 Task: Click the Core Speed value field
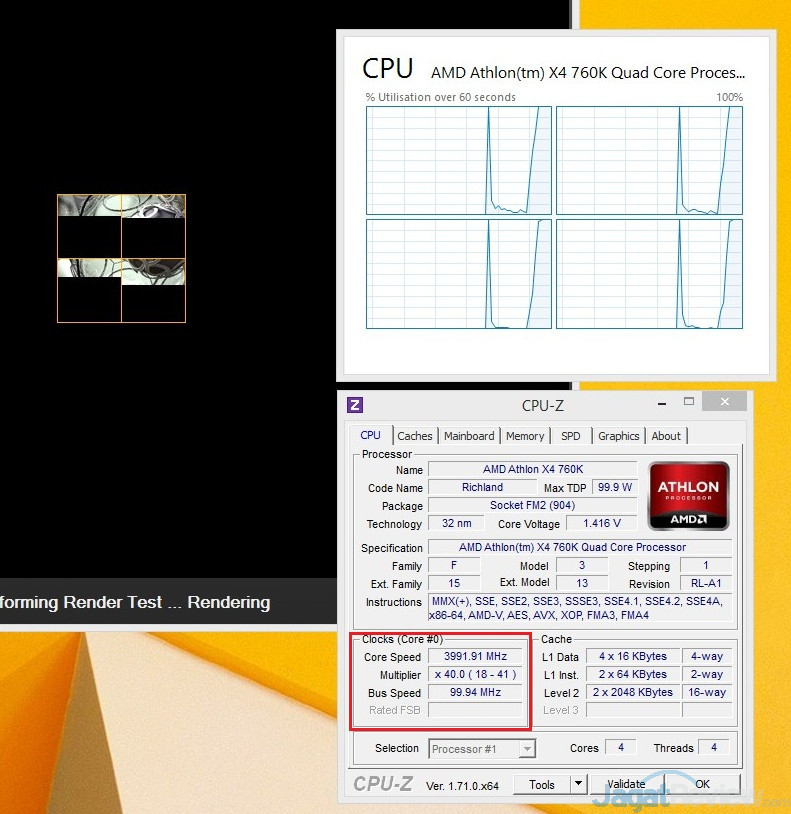click(x=476, y=657)
